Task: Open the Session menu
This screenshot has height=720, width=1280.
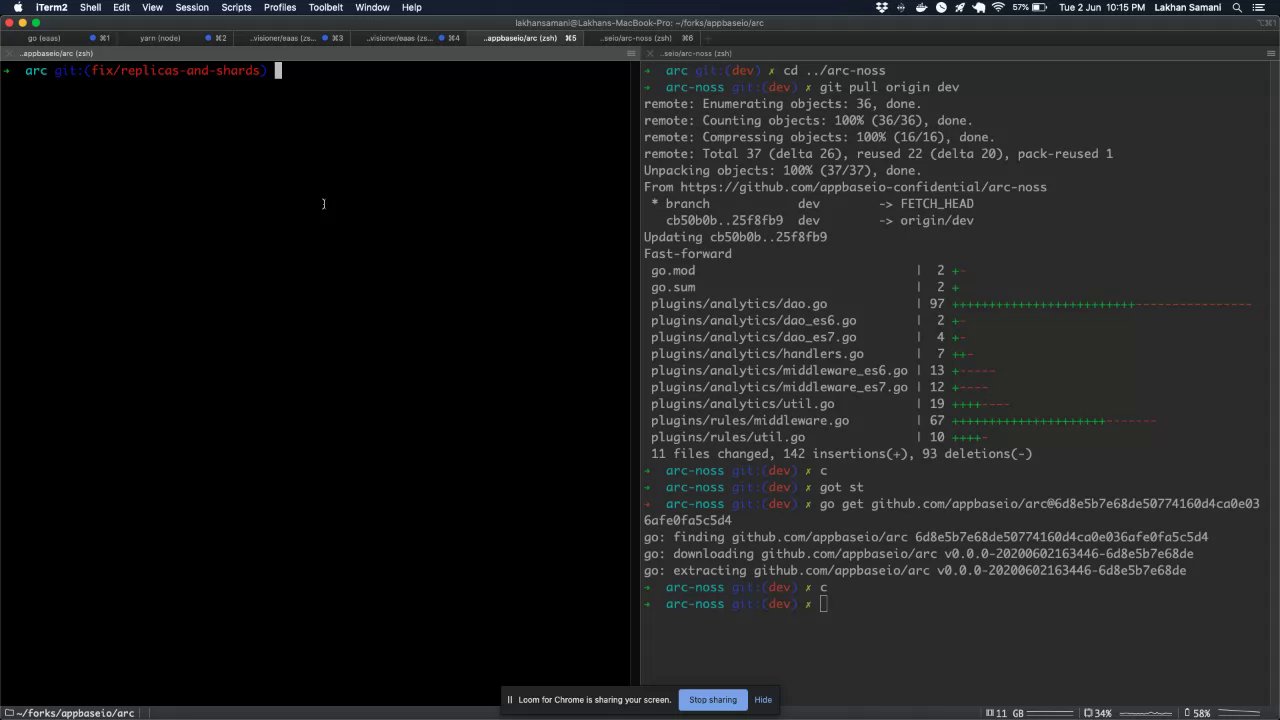Action: [x=191, y=7]
